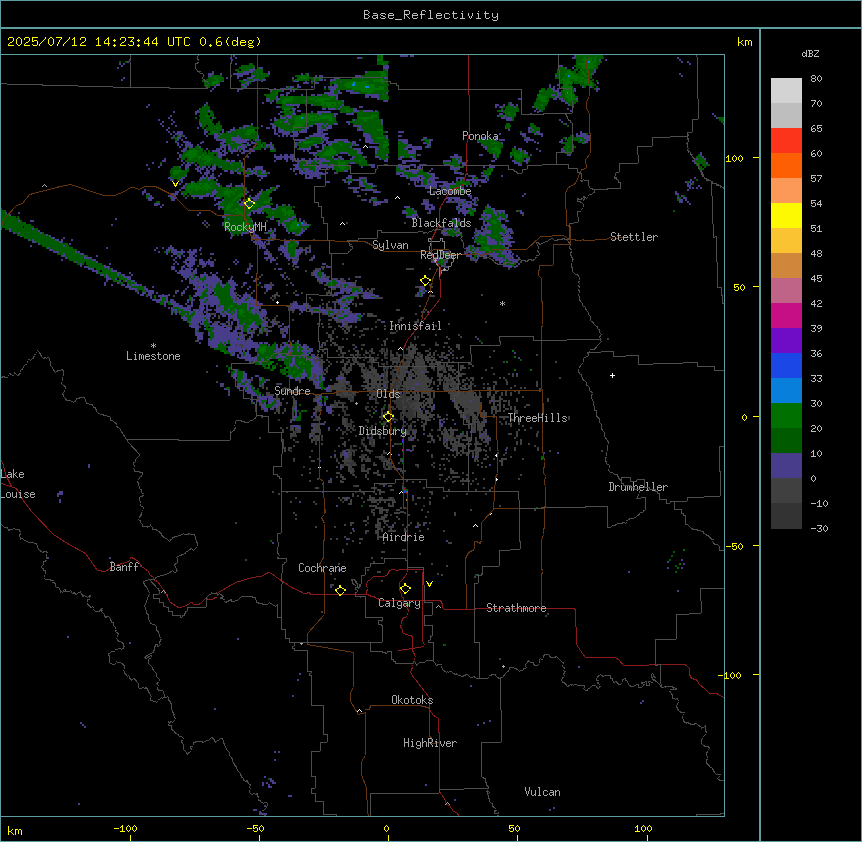Click the yellow diamond marker south of RedDeer
This screenshot has width=862, height=842.
point(426,281)
